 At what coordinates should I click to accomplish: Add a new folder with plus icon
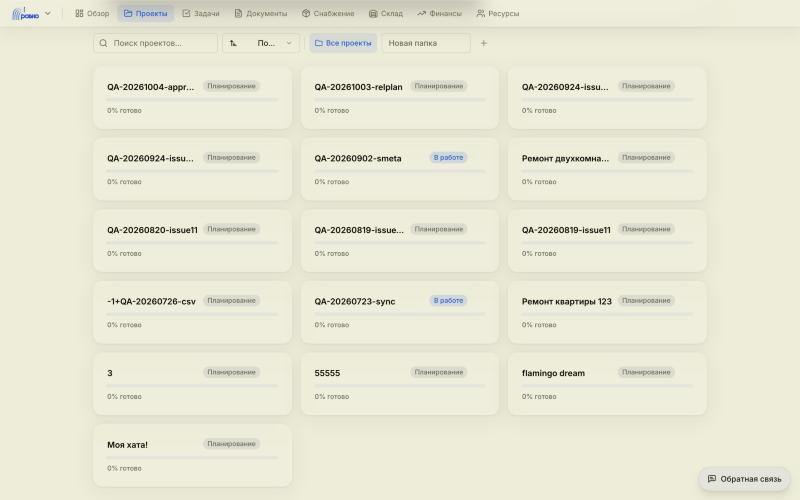[484, 43]
